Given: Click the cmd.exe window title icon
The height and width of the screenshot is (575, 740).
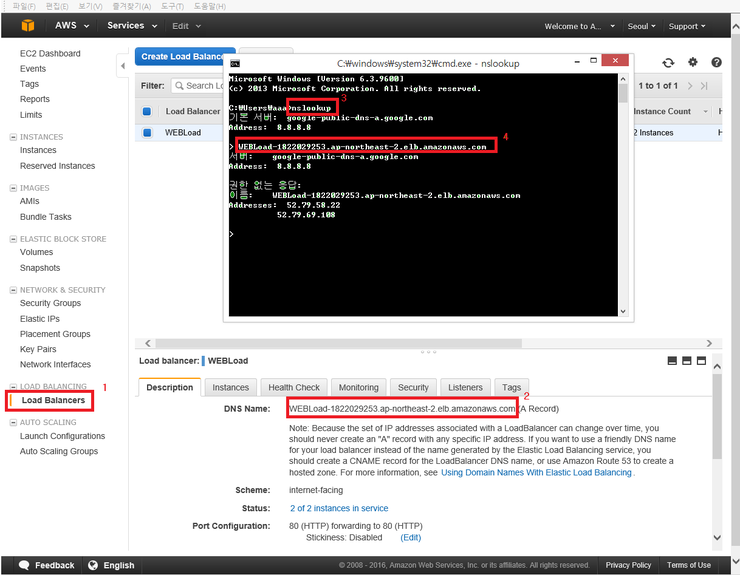Looking at the screenshot, I should point(234,62).
